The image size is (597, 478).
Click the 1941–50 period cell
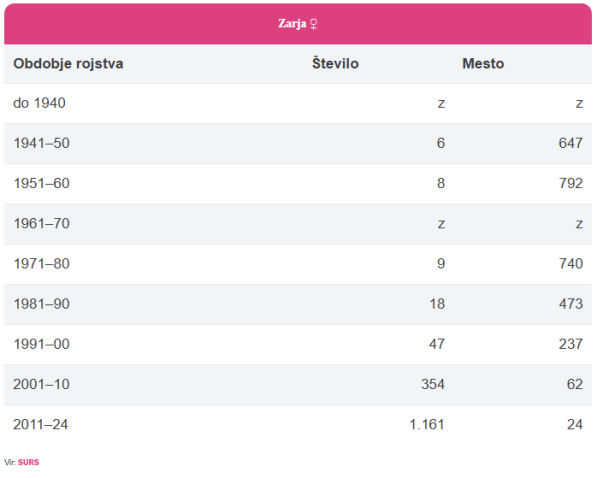tap(42, 143)
